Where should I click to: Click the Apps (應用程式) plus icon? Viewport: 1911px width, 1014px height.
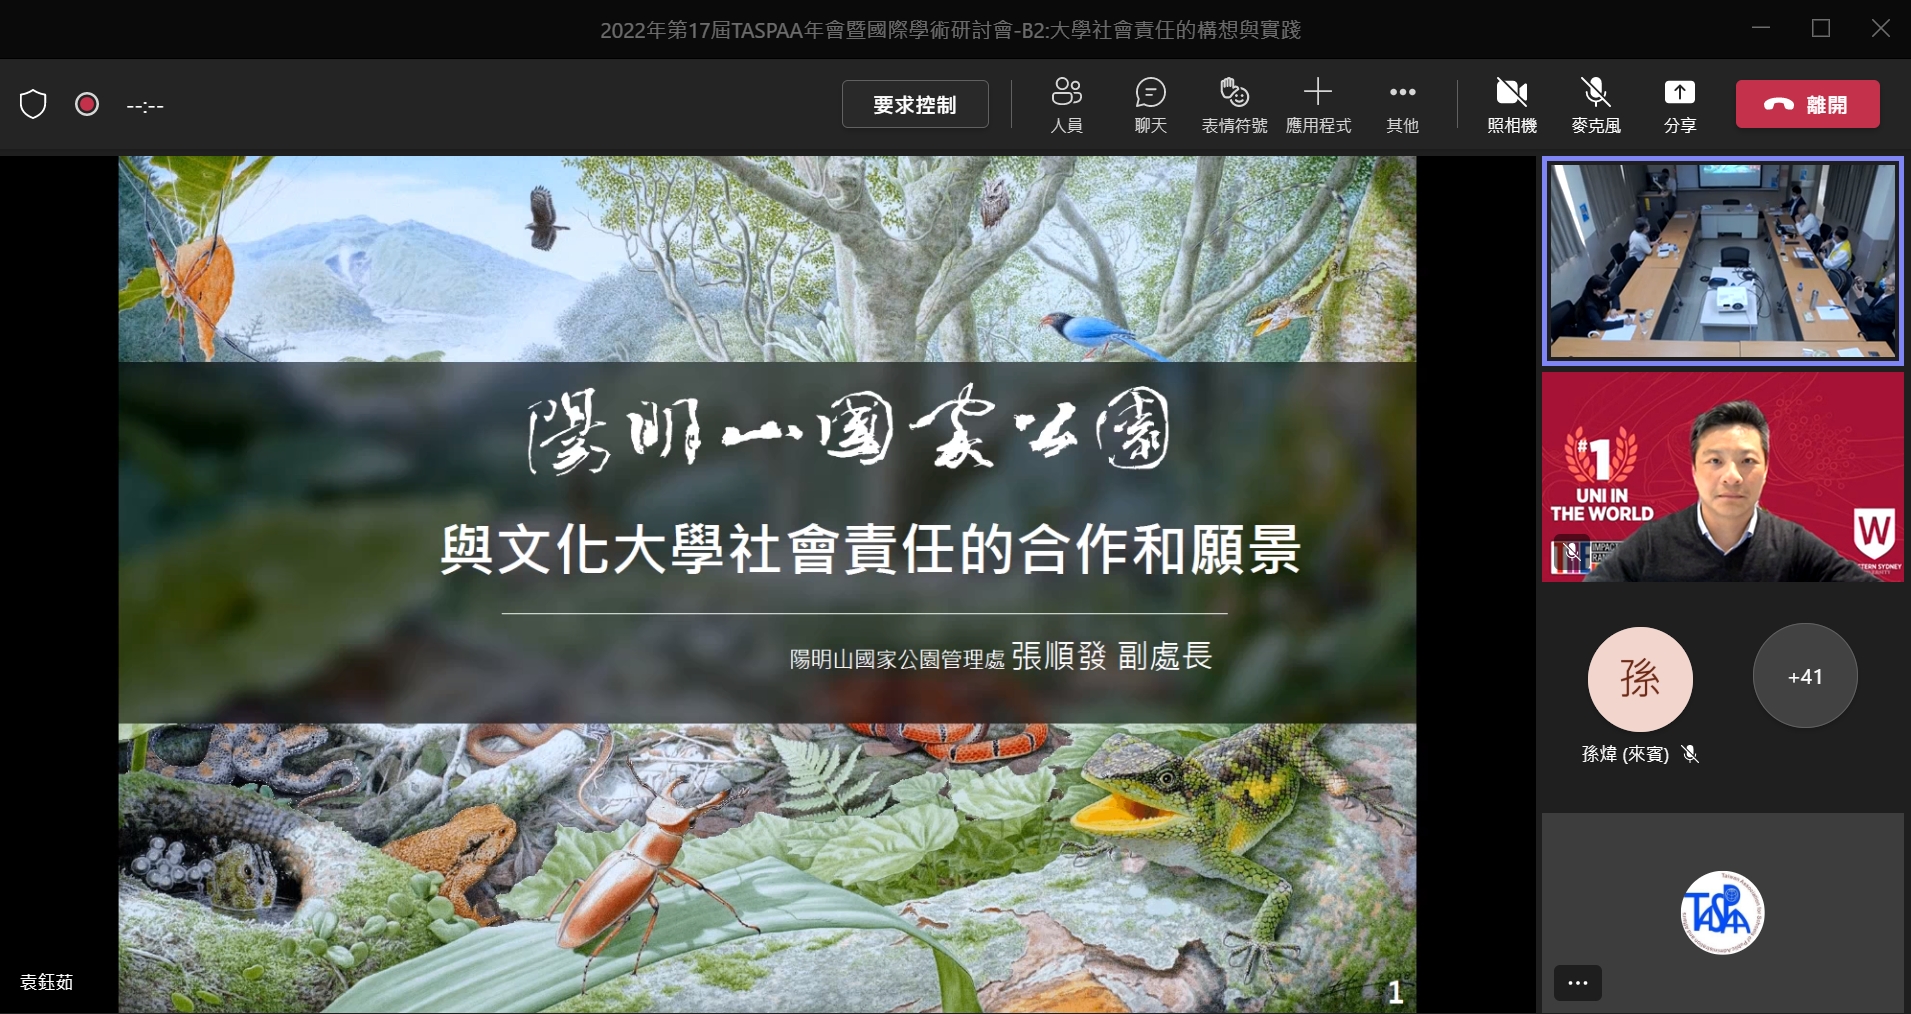[x=1318, y=93]
